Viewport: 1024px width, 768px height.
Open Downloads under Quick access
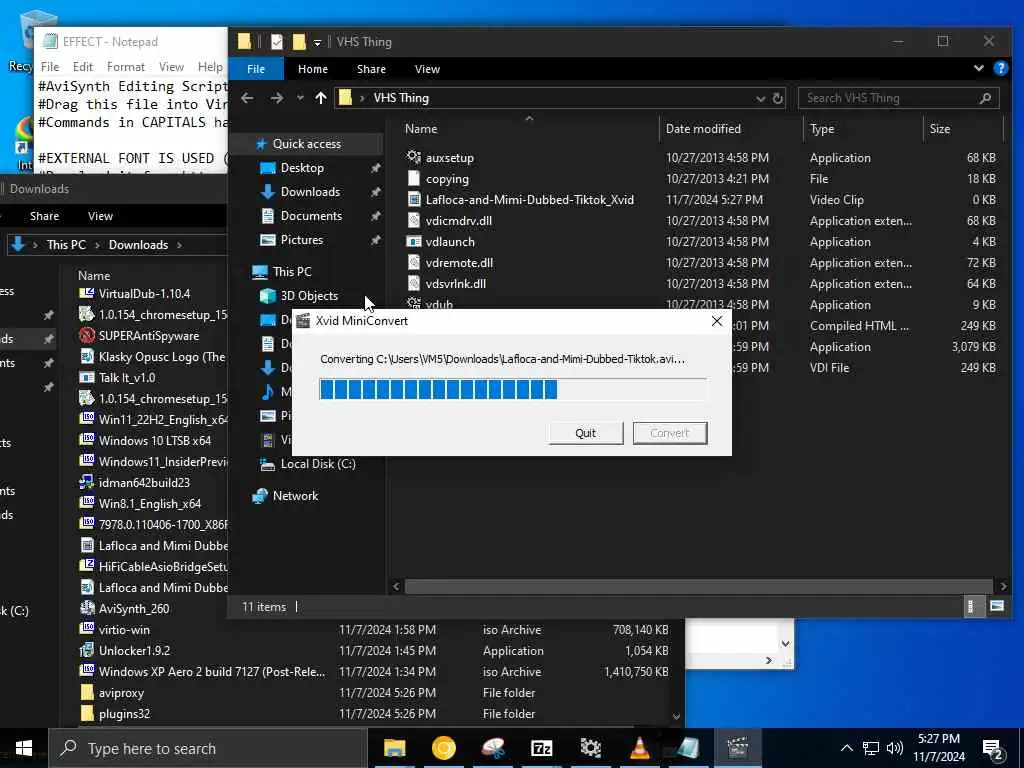tap(310, 191)
